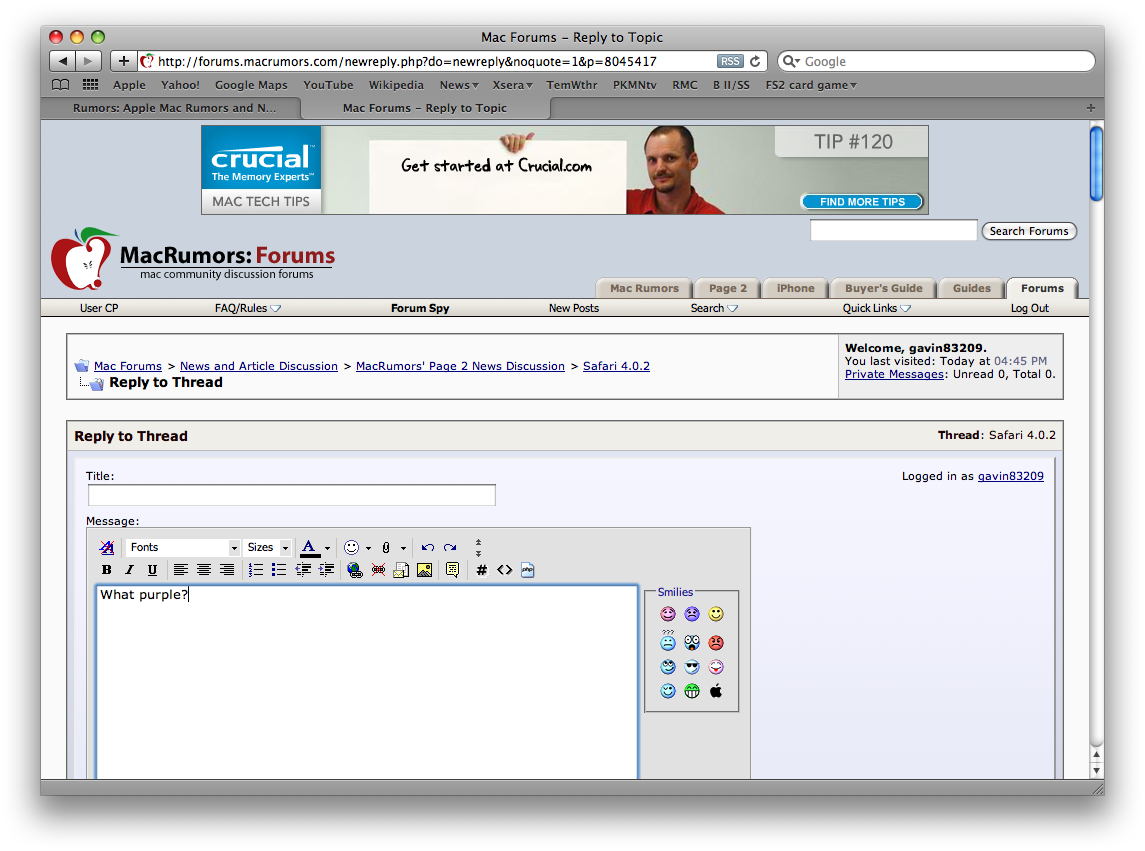The height and width of the screenshot is (851, 1145).
Task: Click FIND MORE TIPS in the ad
Action: click(x=862, y=202)
